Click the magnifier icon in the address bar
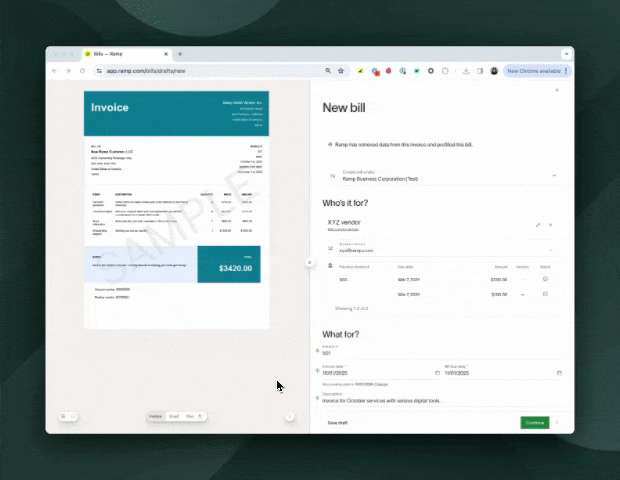Viewport: 620px width, 480px height. click(328, 71)
